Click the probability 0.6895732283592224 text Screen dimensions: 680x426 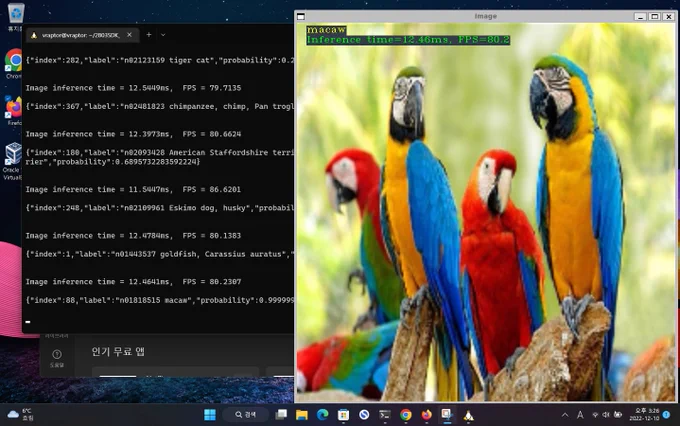tap(155, 162)
